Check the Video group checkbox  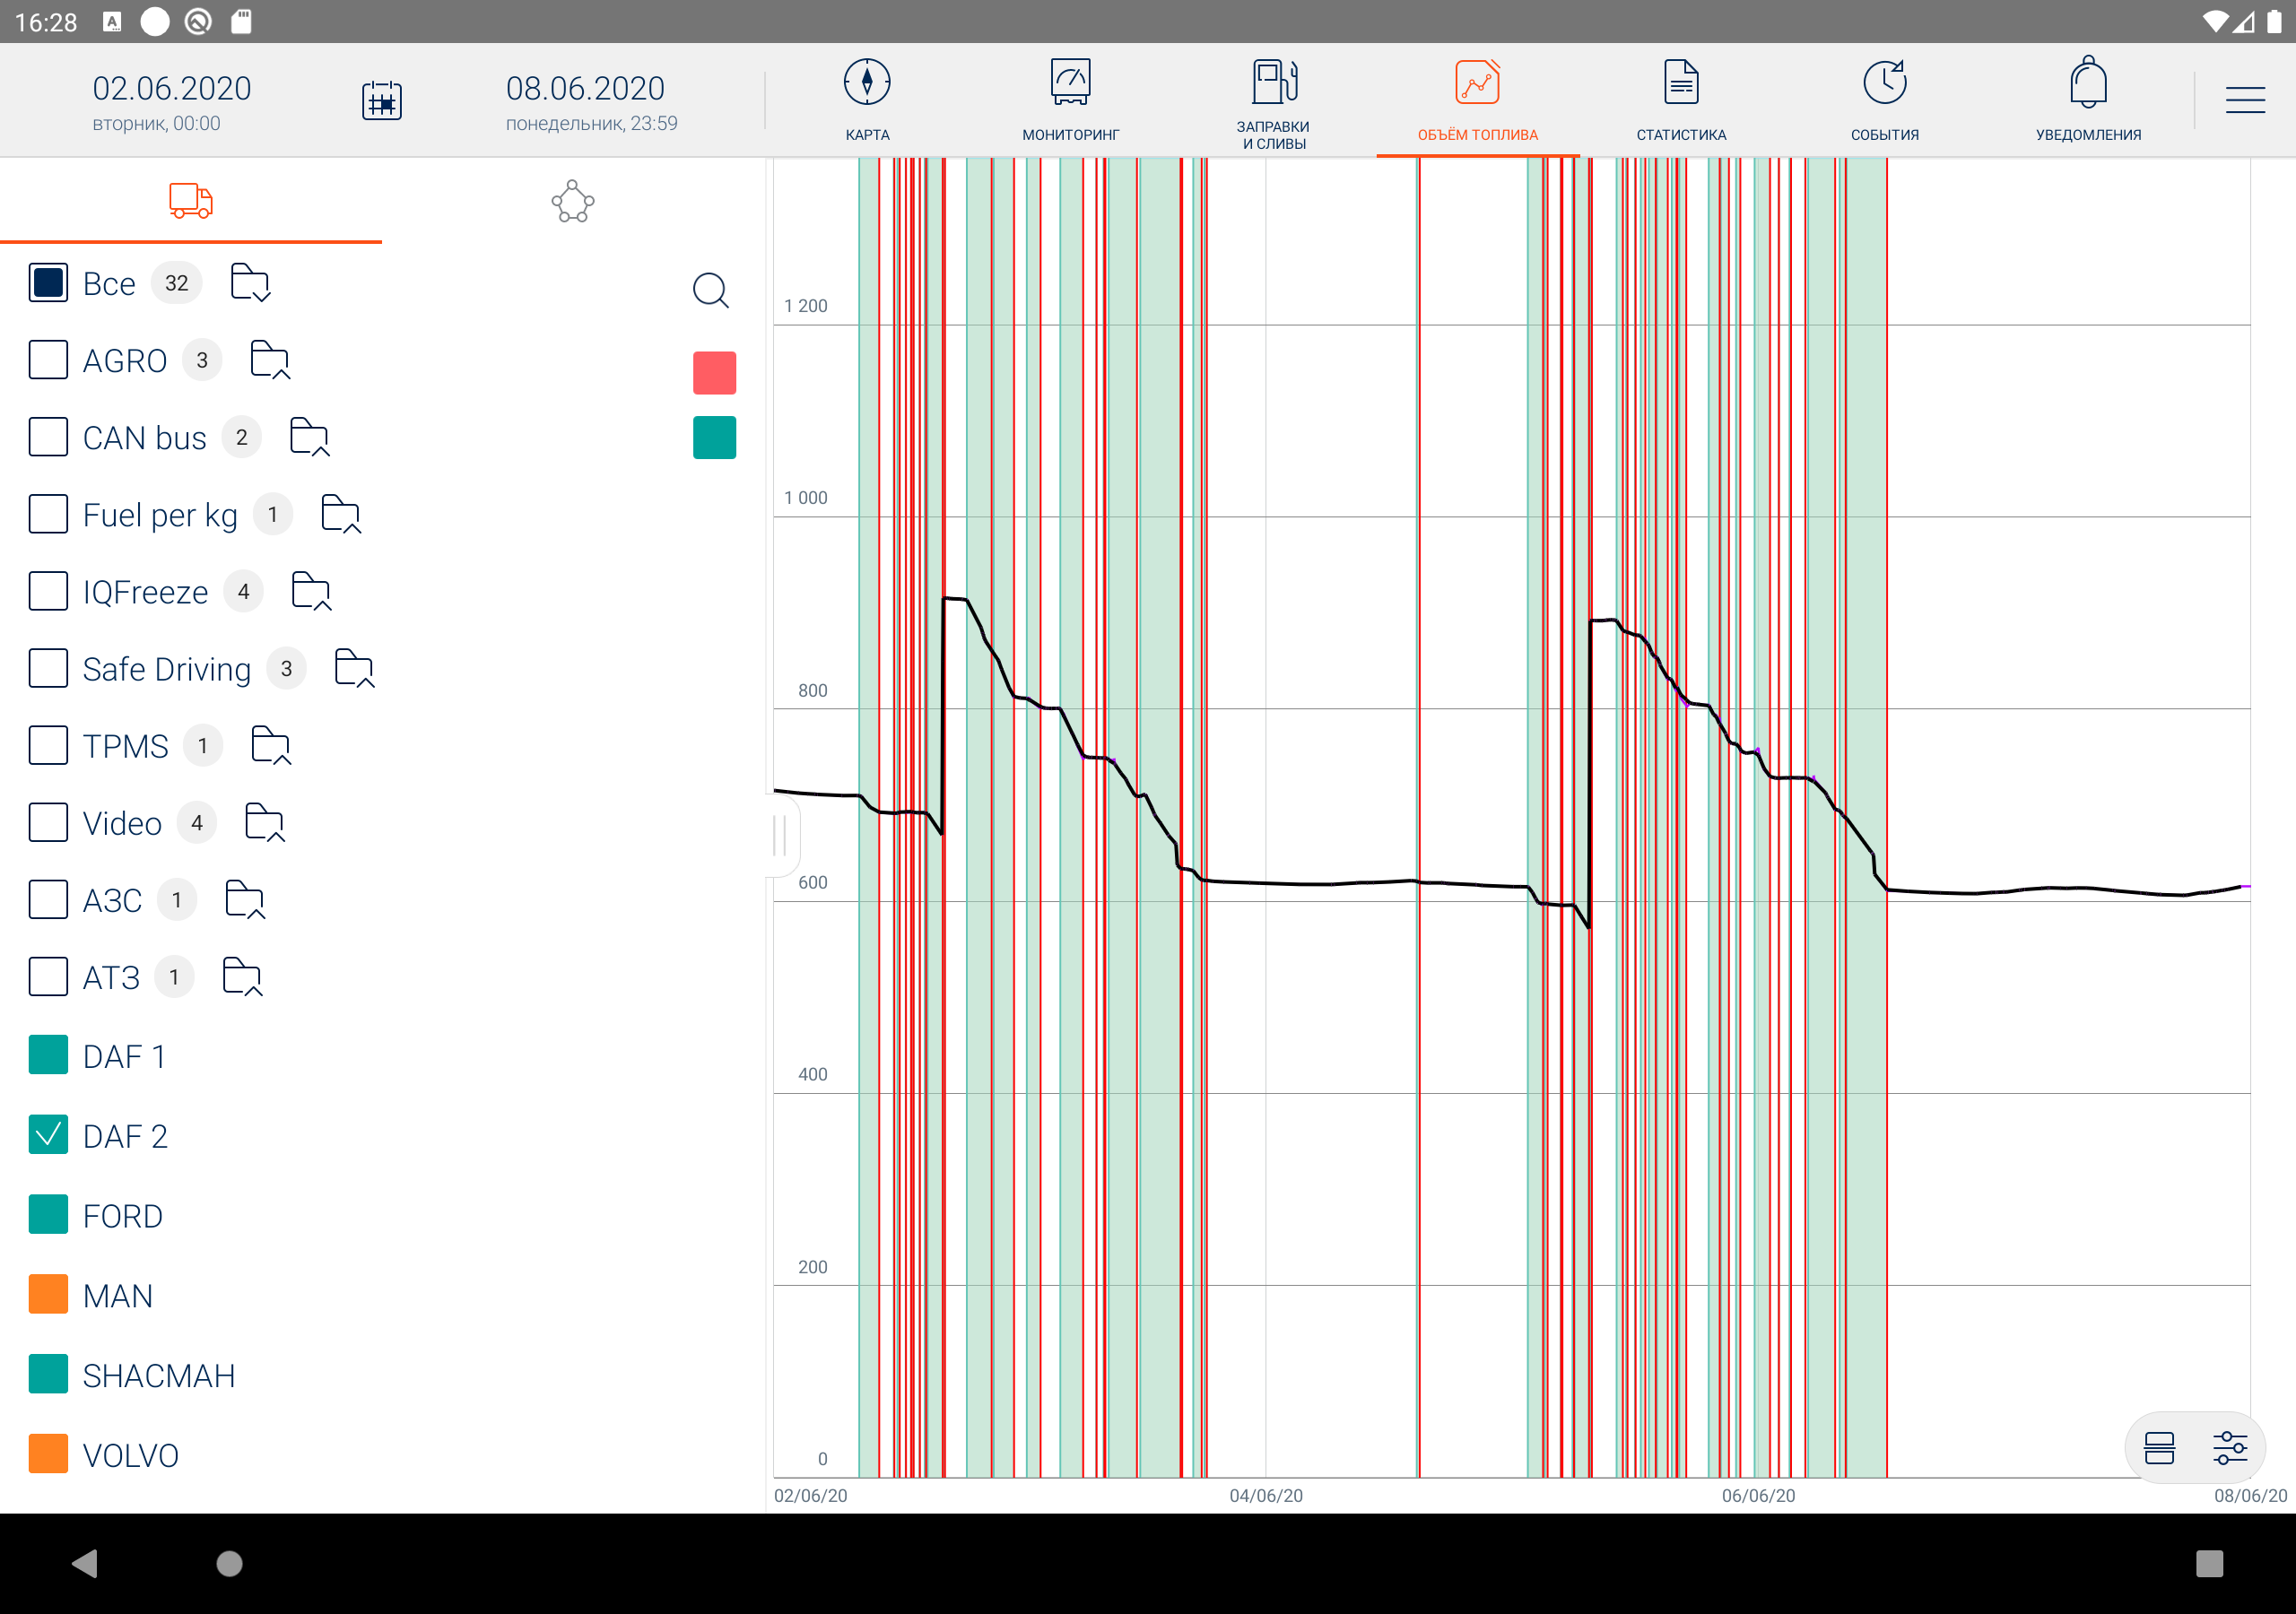pos(48,822)
